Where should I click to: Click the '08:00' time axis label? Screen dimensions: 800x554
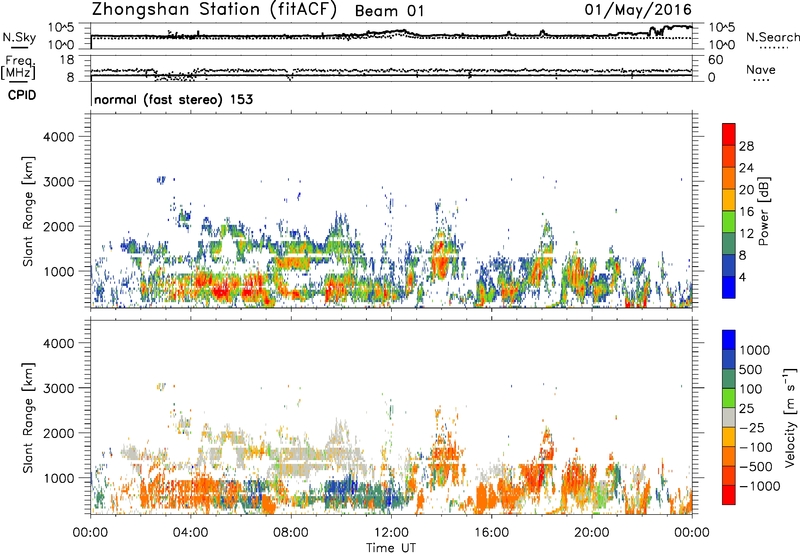pos(291,533)
